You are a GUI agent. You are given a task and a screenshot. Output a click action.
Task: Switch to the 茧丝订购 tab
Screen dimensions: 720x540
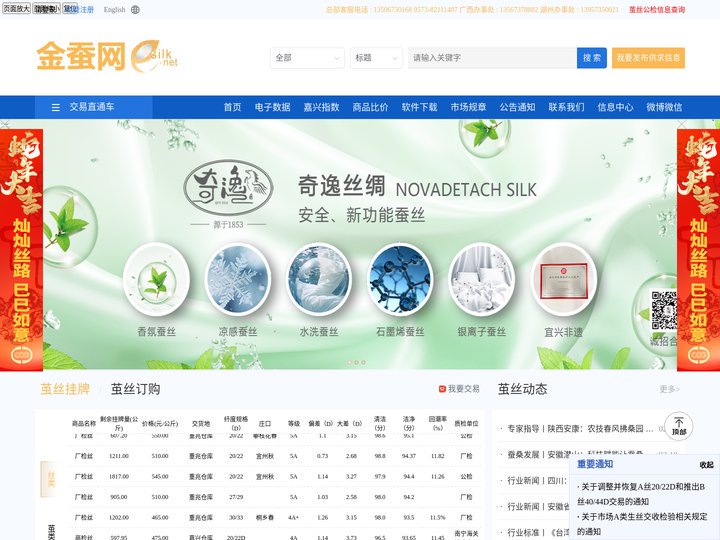[x=135, y=389]
